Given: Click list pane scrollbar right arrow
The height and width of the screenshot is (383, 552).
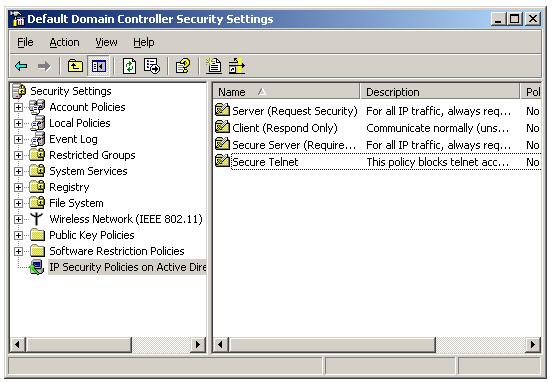Looking at the screenshot, I should pyautogui.click(x=533, y=344).
